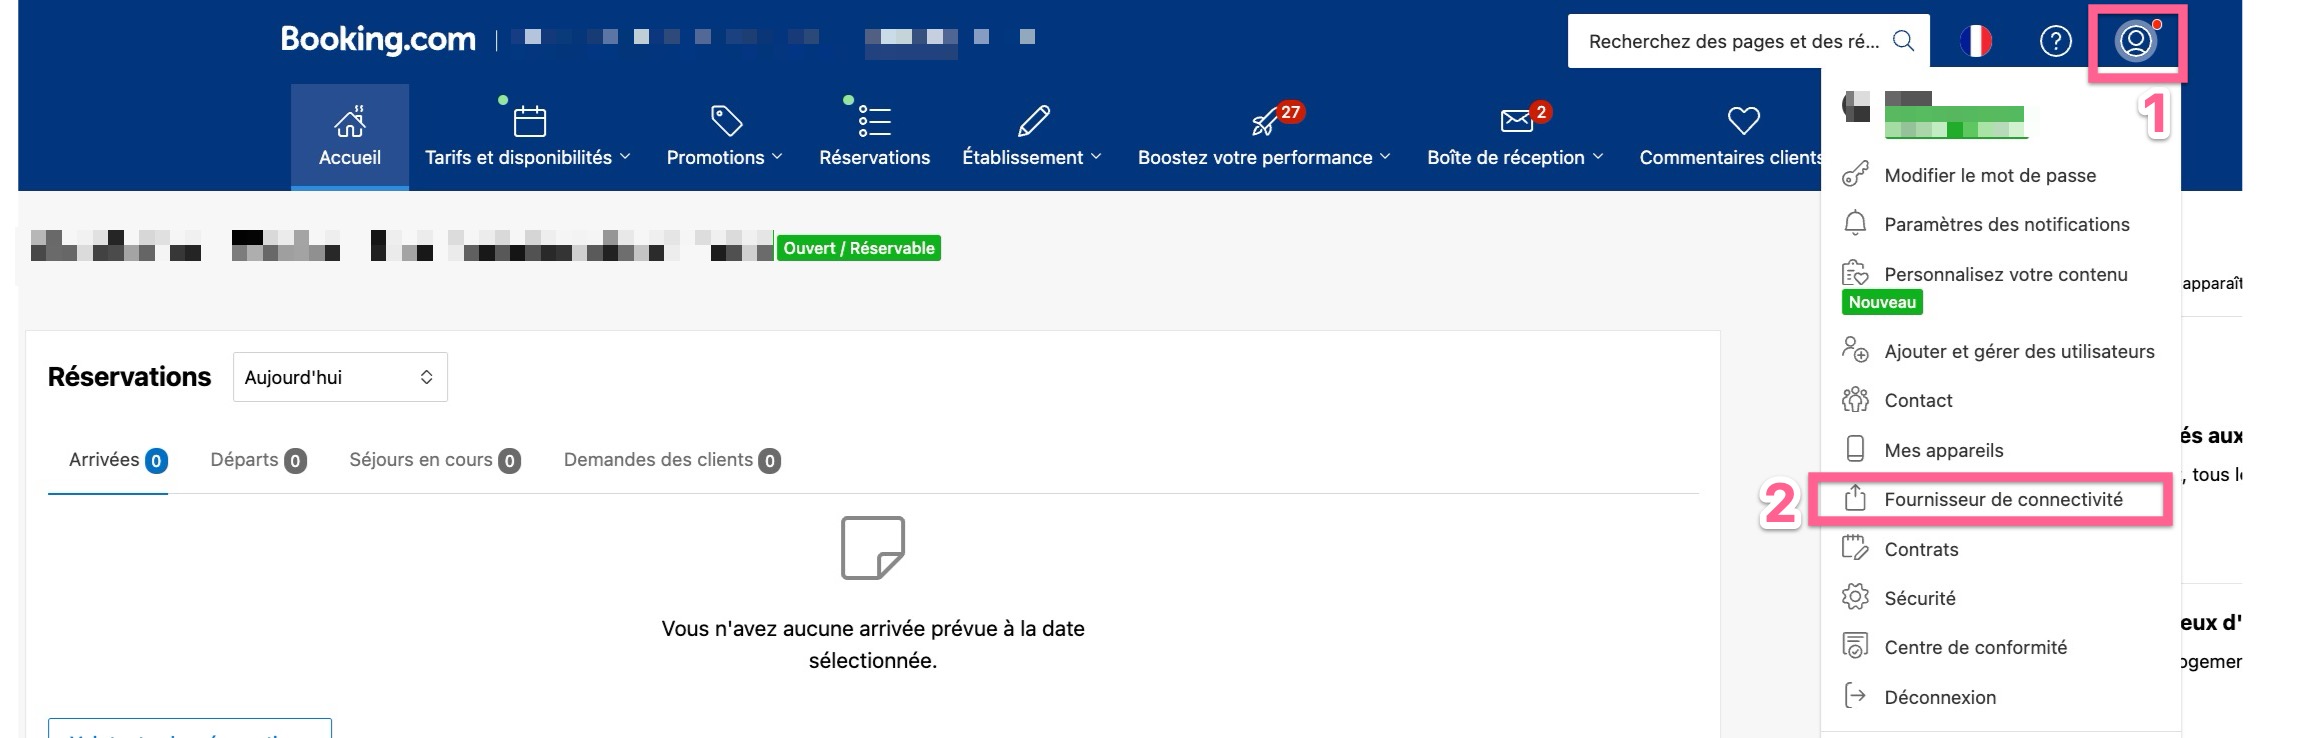This screenshot has width=2318, height=738.
Task: Click the Boostez votre performance rocket icon
Action: tap(1264, 122)
